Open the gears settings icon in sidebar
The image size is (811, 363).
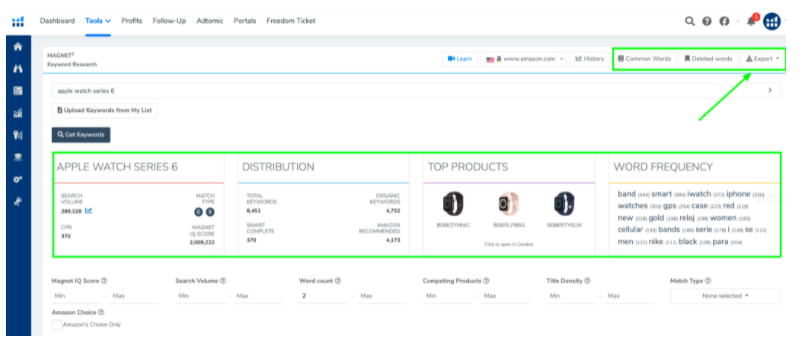tap(18, 179)
